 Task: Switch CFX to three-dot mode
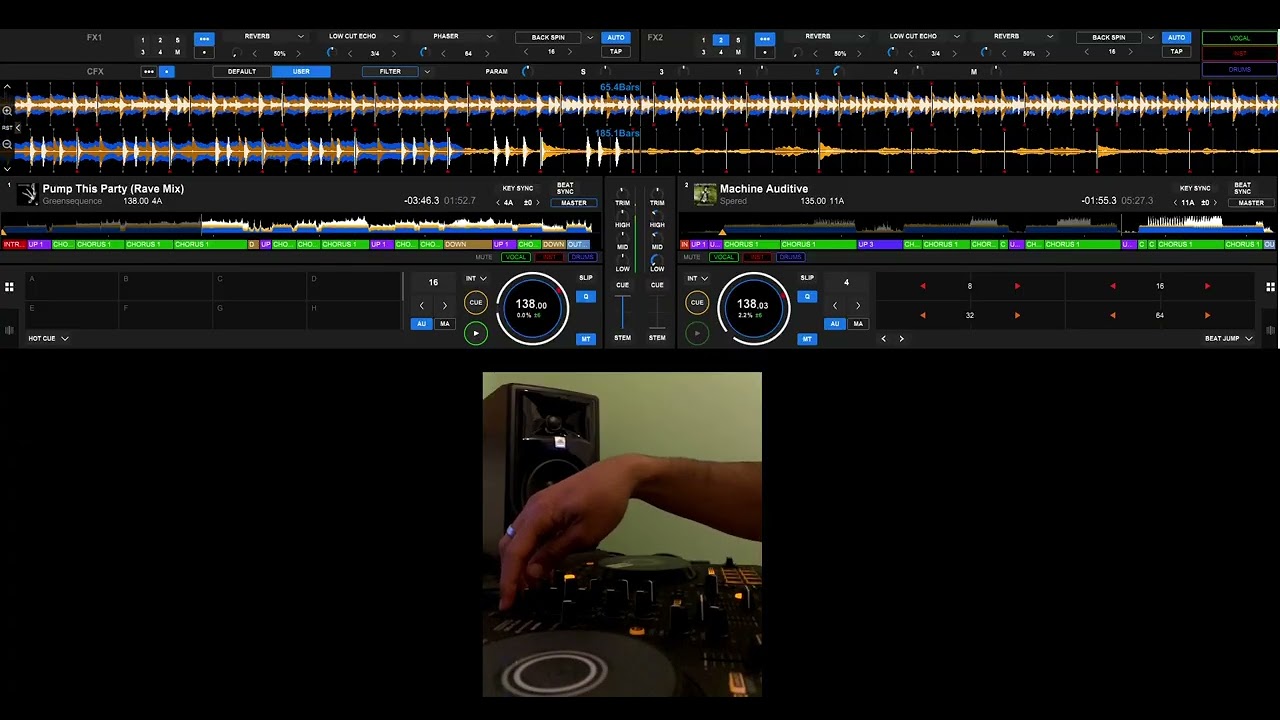(149, 72)
